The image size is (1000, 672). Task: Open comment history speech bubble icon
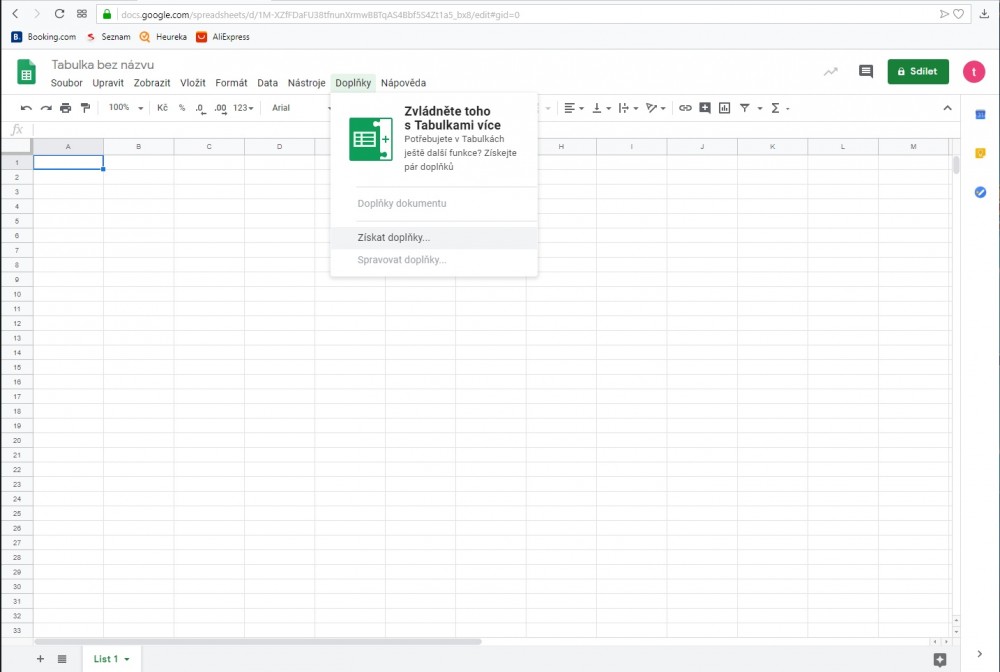click(866, 72)
